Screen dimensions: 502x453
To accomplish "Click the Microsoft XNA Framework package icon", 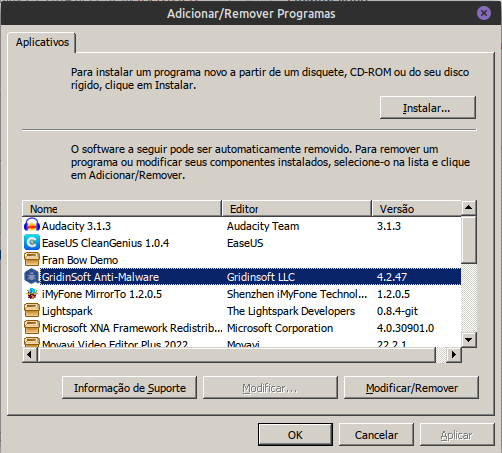I will click(32, 328).
